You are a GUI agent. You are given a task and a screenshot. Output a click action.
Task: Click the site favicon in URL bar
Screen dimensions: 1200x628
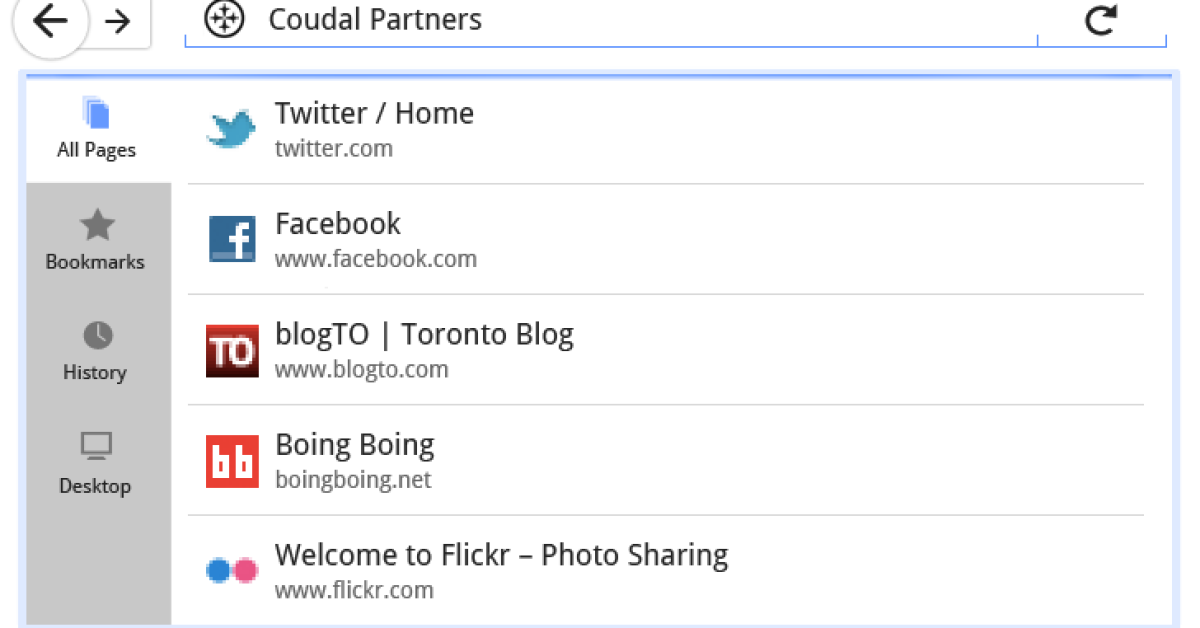[224, 19]
